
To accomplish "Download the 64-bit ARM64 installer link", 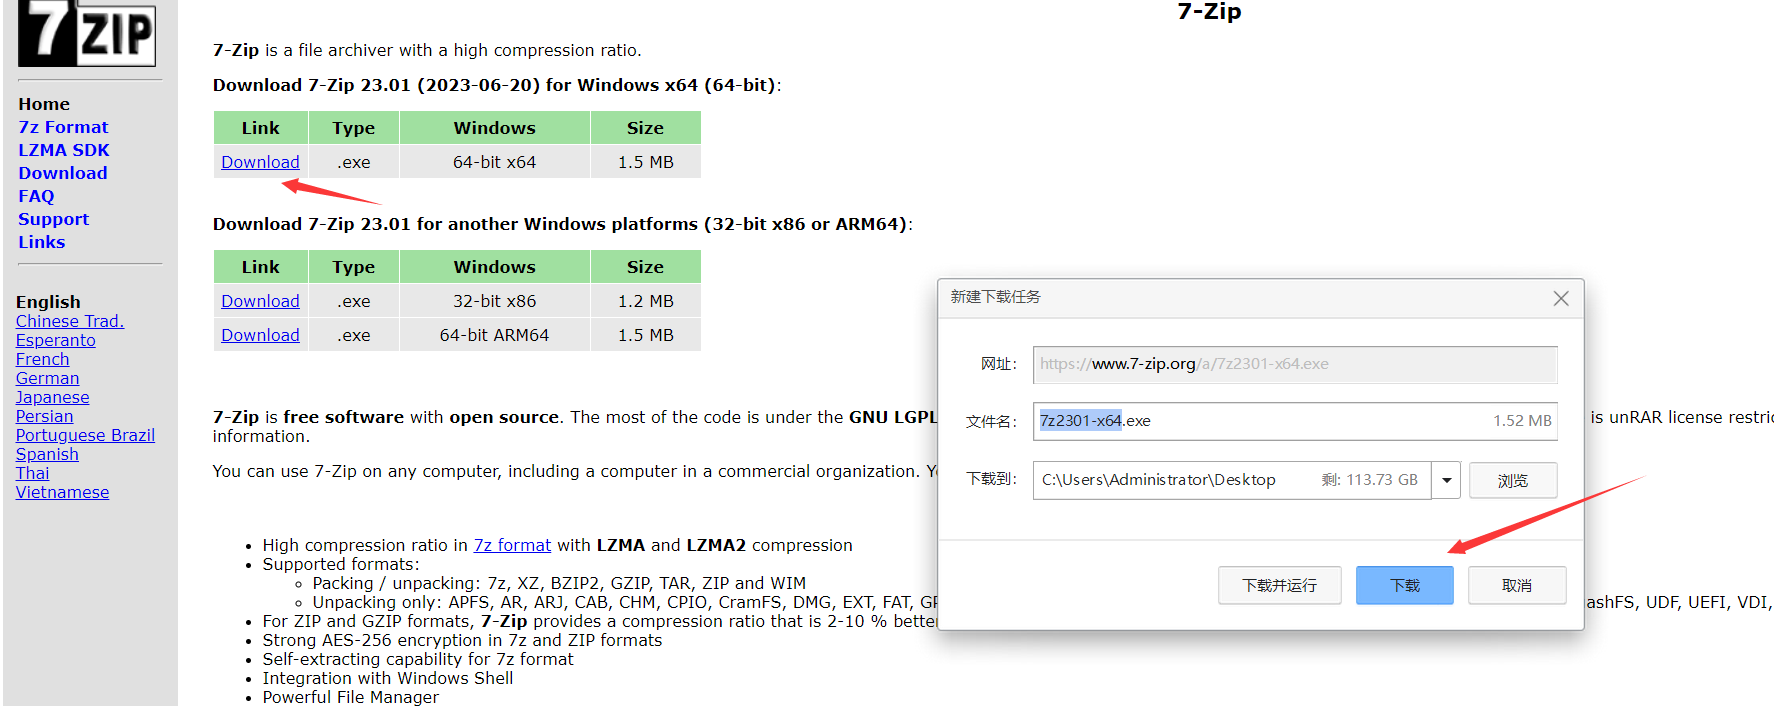I will (260, 335).
